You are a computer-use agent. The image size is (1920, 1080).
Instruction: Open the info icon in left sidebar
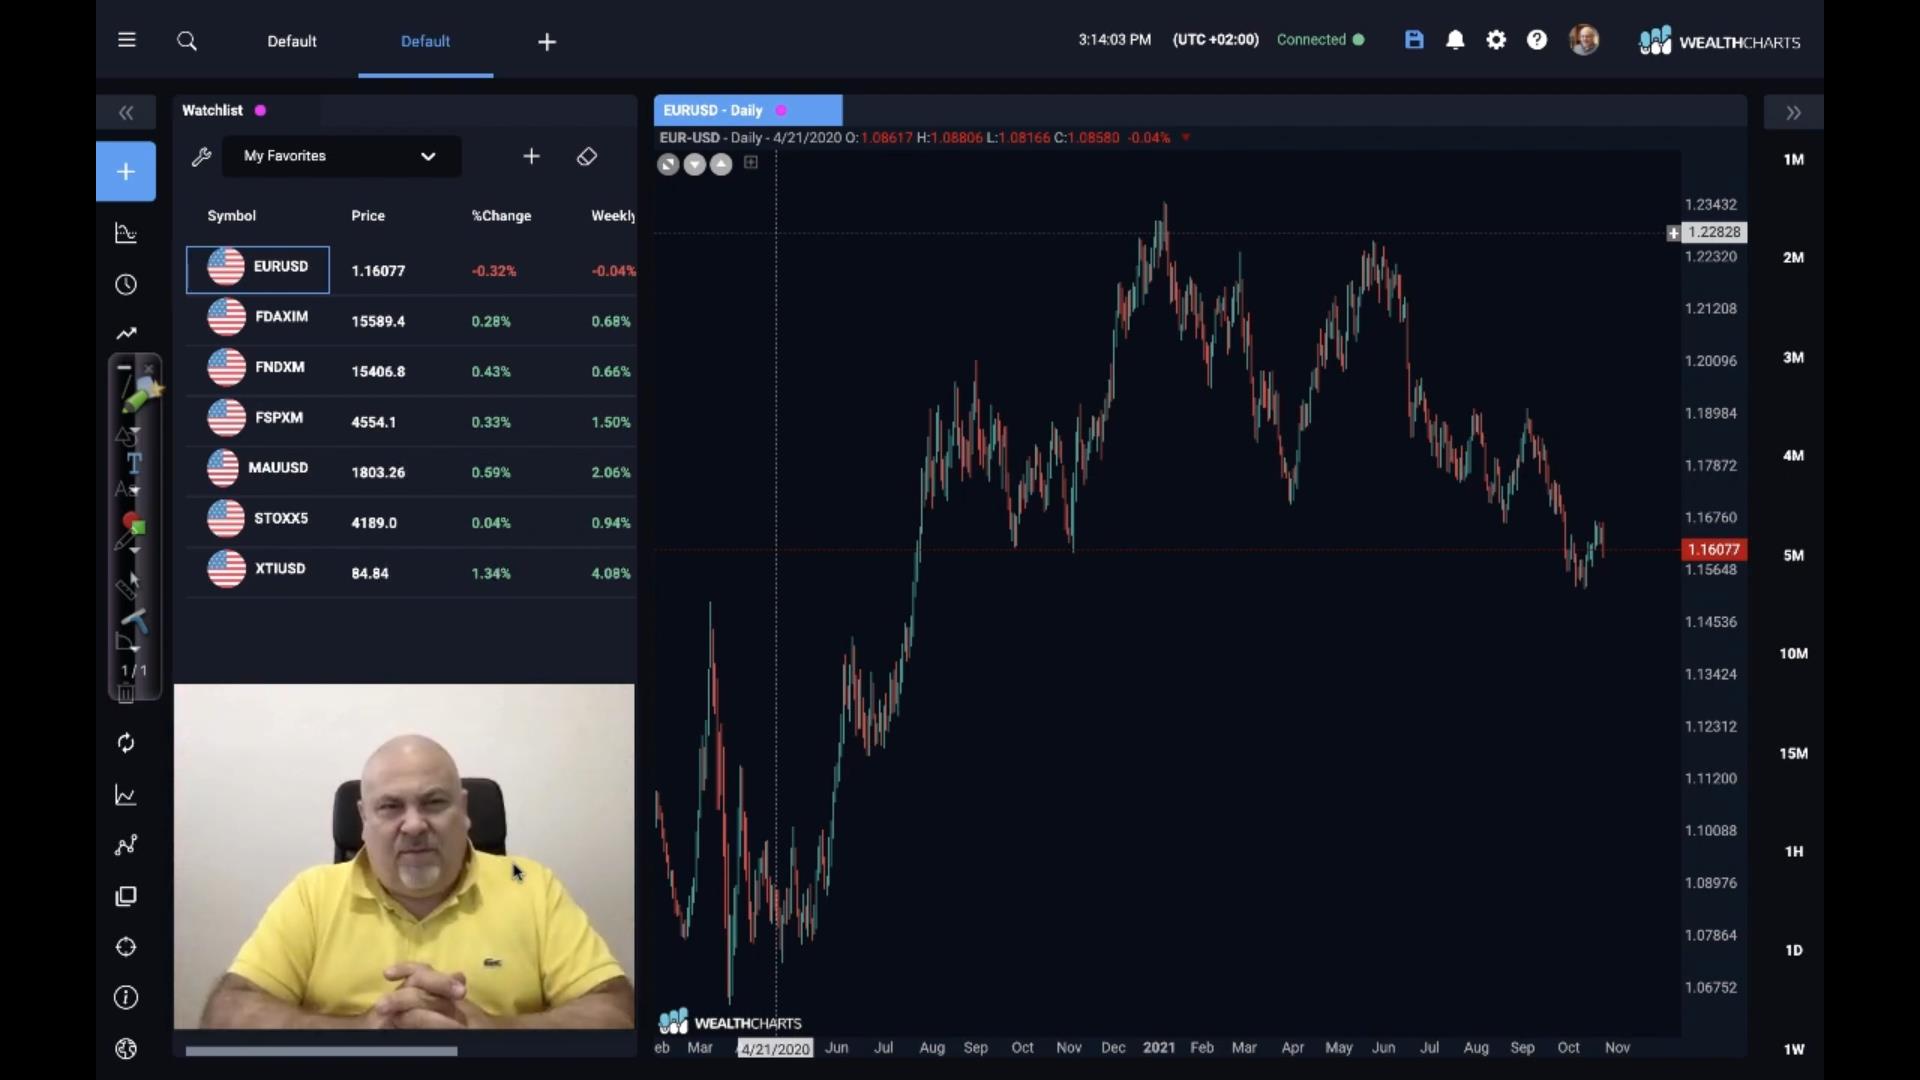[126, 997]
